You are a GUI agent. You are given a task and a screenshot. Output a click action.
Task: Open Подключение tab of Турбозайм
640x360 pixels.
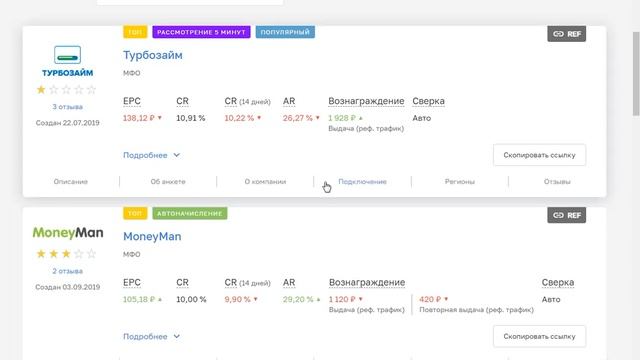pos(362,182)
